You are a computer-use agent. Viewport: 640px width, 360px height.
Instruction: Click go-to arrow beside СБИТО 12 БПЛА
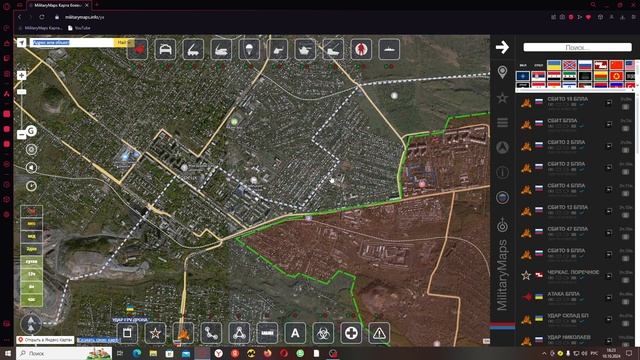[609, 211]
